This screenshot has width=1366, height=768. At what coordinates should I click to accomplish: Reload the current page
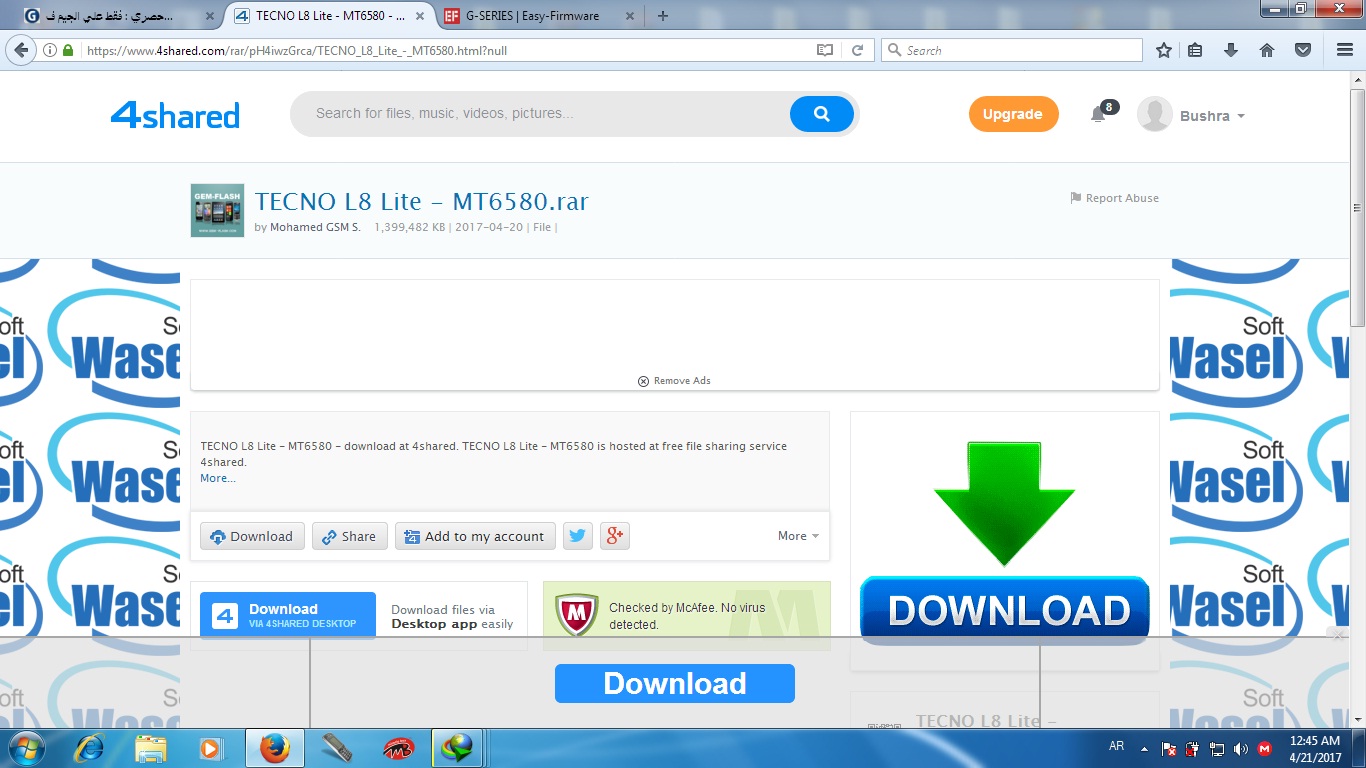click(857, 50)
